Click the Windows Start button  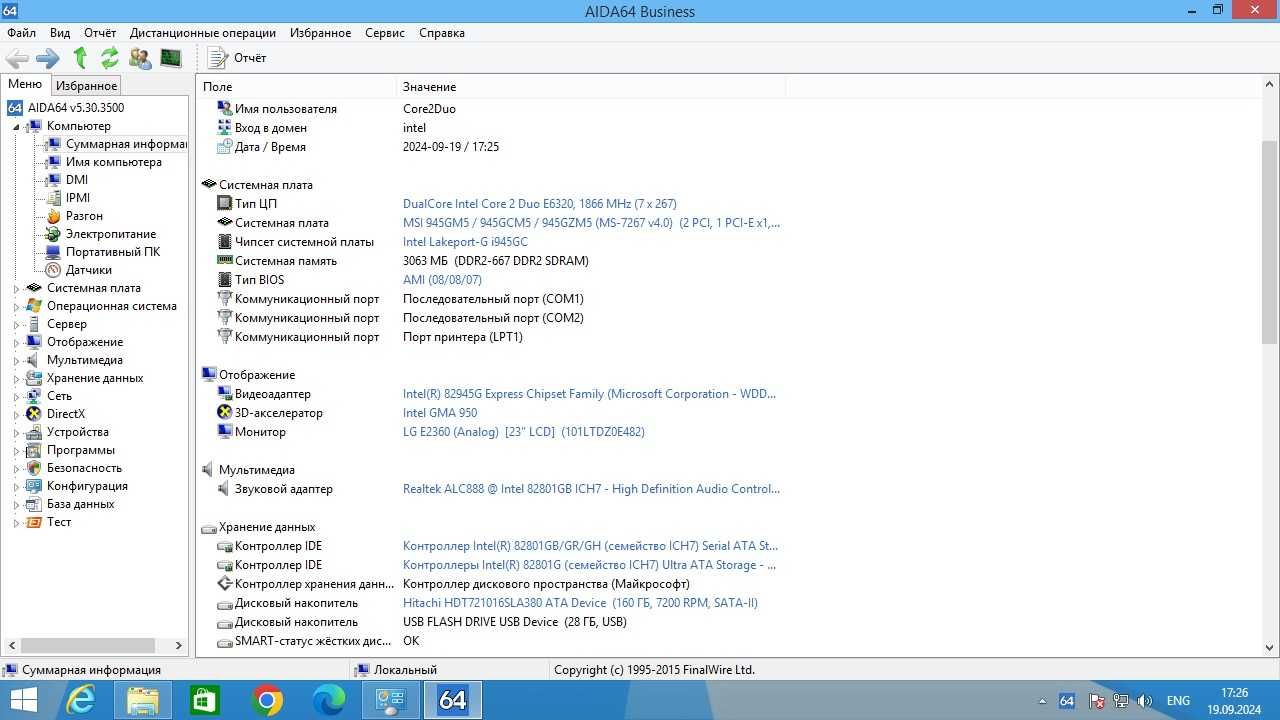(24, 700)
